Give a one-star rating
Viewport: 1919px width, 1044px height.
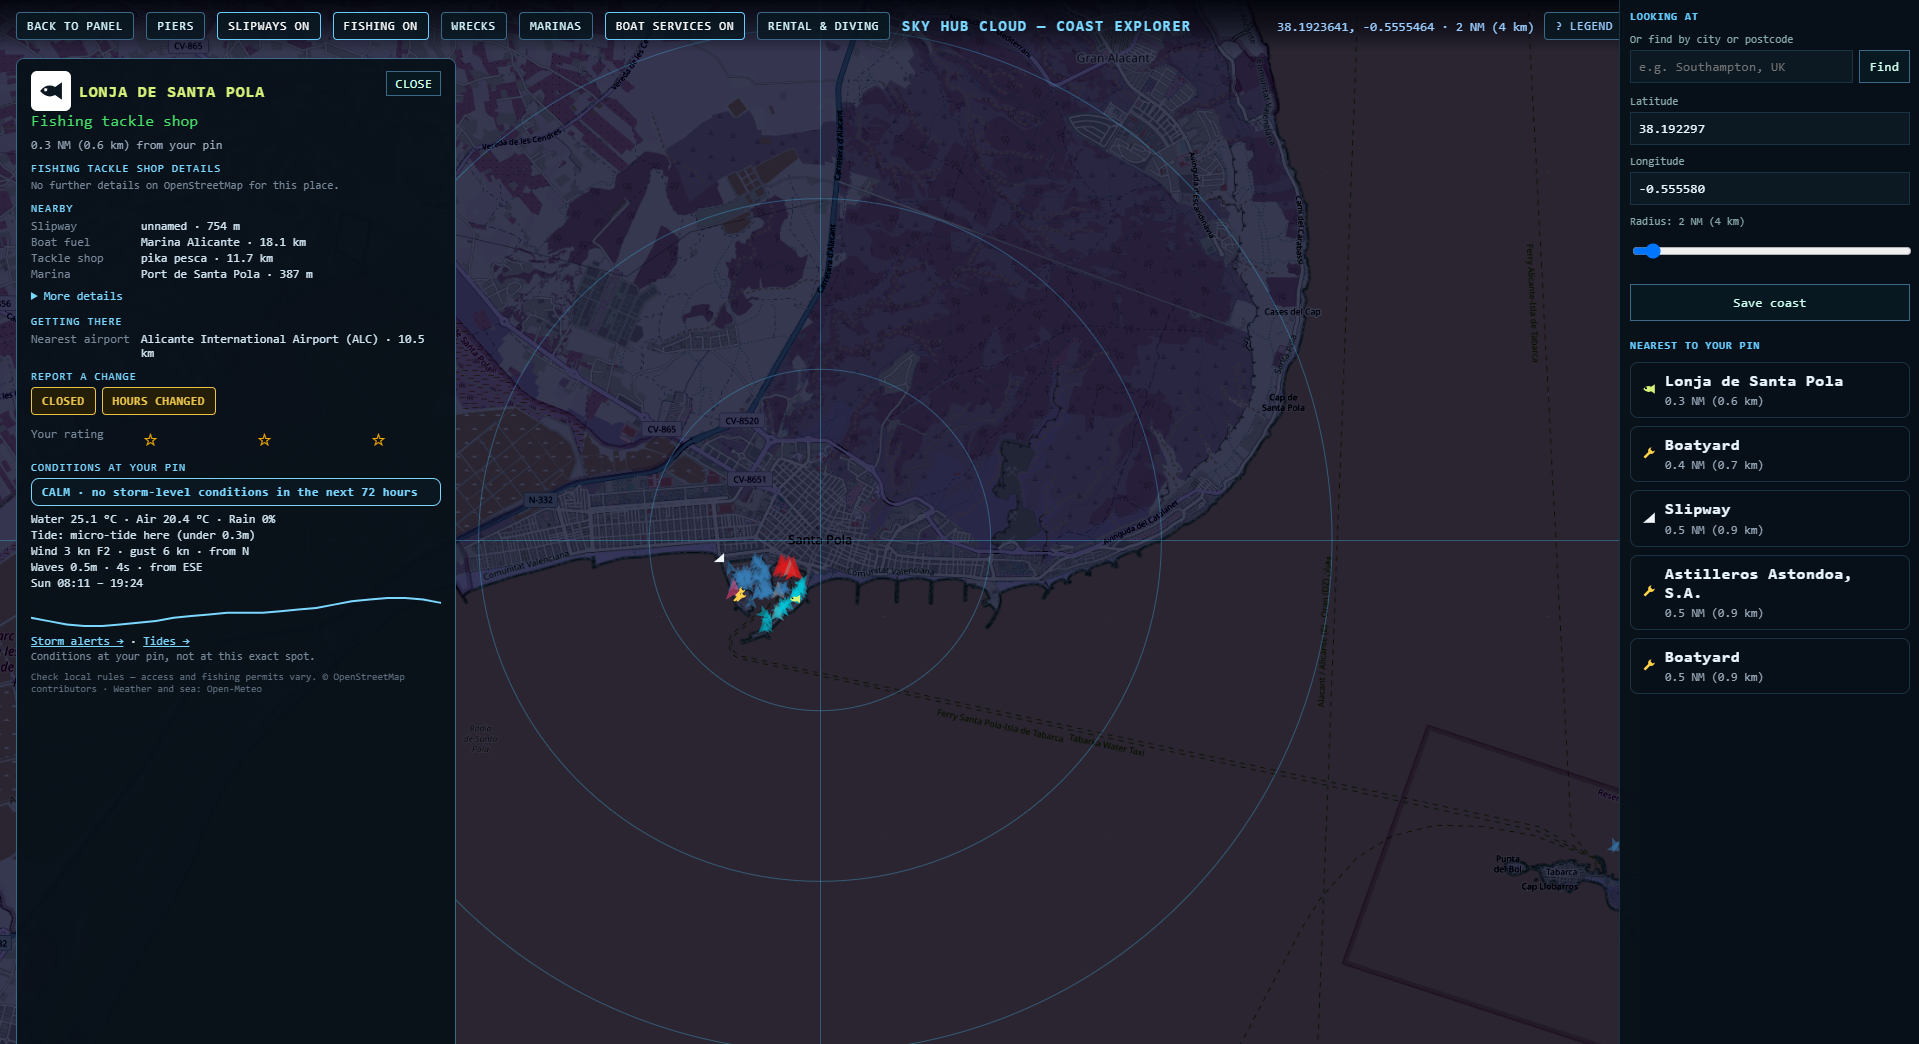coord(150,440)
